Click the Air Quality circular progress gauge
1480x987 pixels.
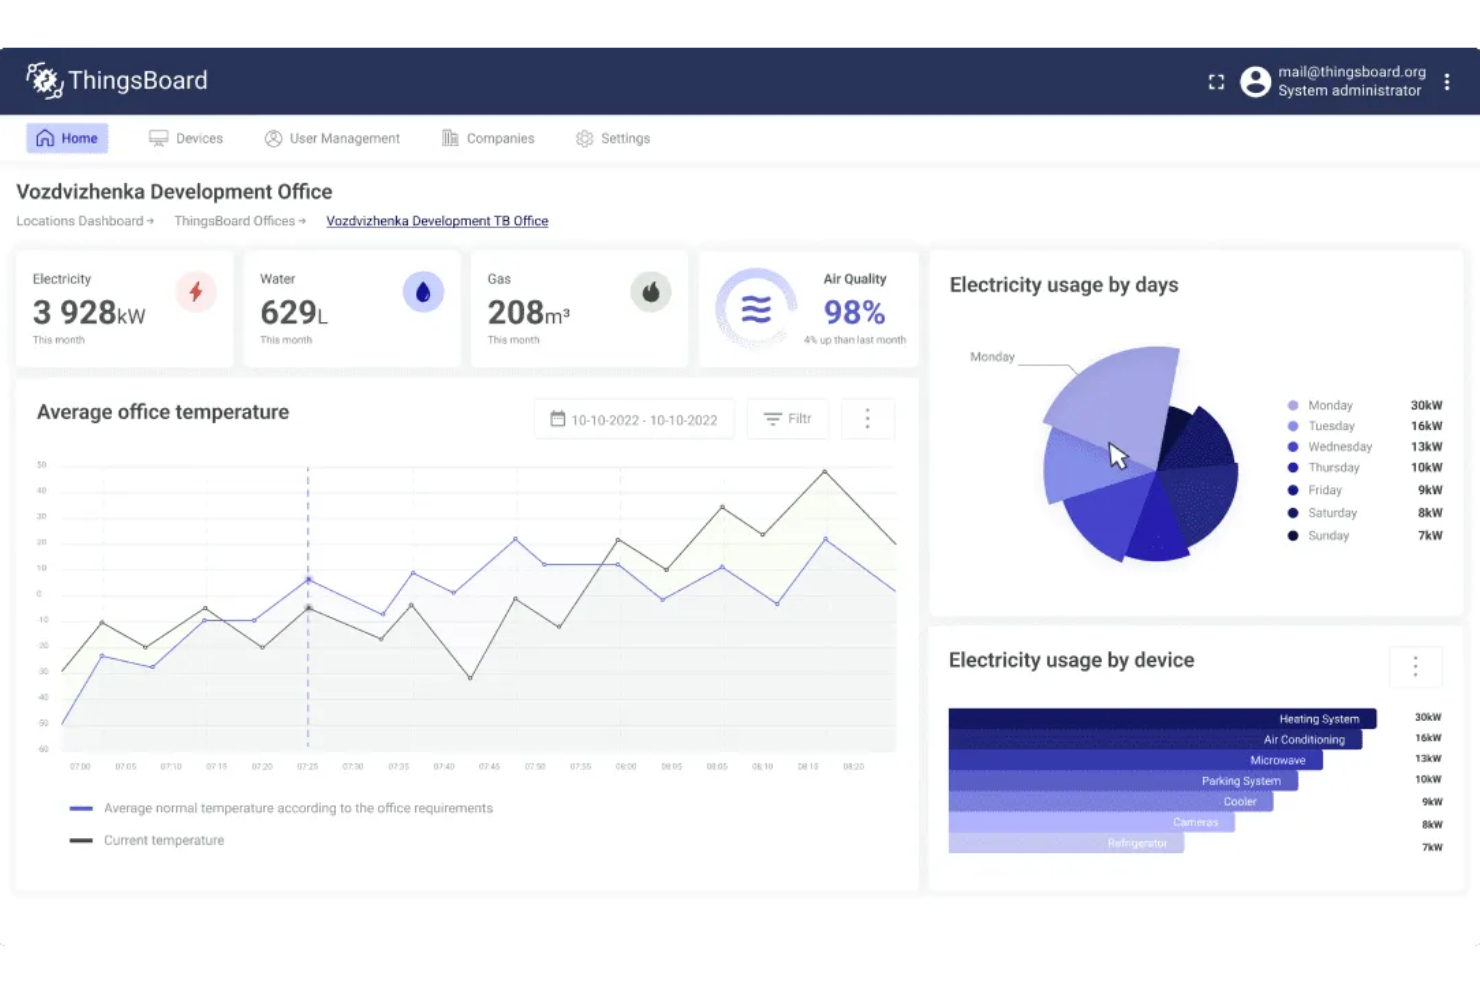[755, 308]
